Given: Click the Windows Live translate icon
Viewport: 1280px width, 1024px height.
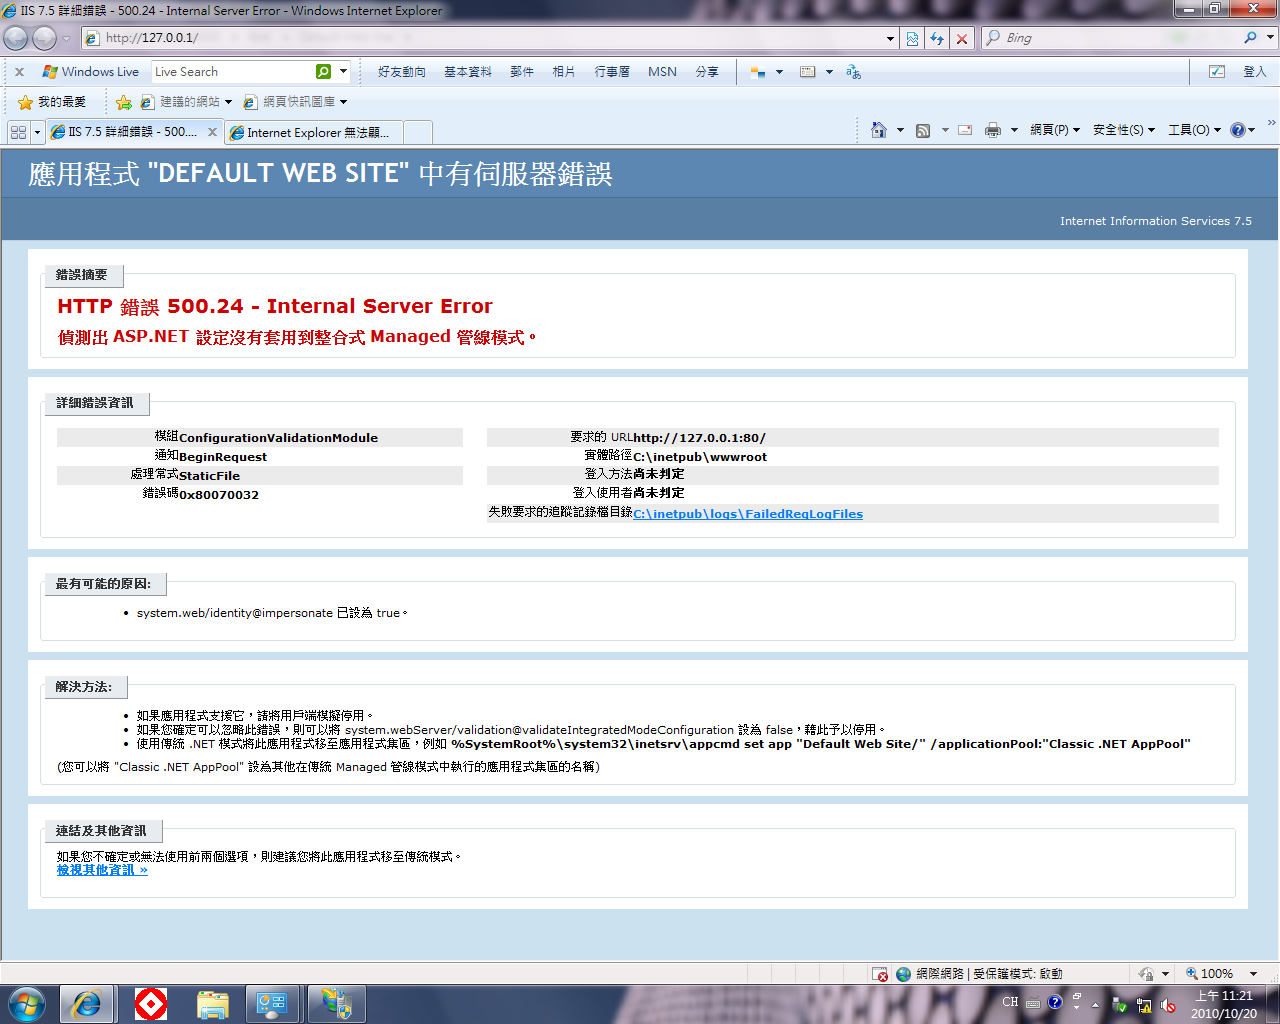Looking at the screenshot, I should (x=853, y=72).
